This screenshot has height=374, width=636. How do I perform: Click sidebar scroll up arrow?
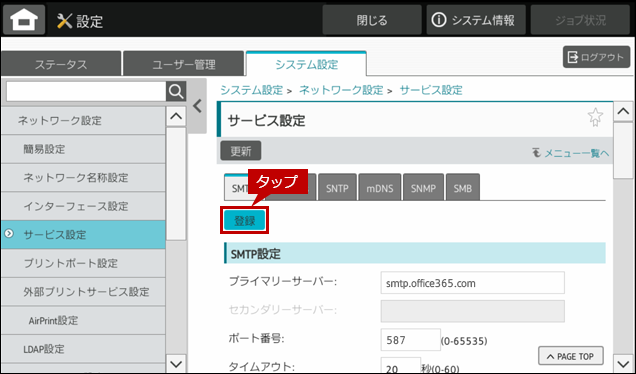[176, 116]
